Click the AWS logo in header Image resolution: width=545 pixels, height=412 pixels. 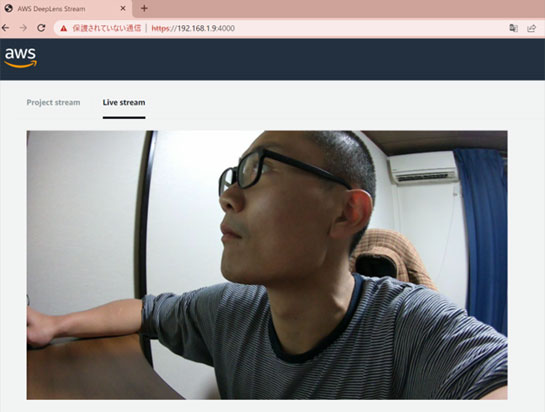pyautogui.click(x=21, y=57)
